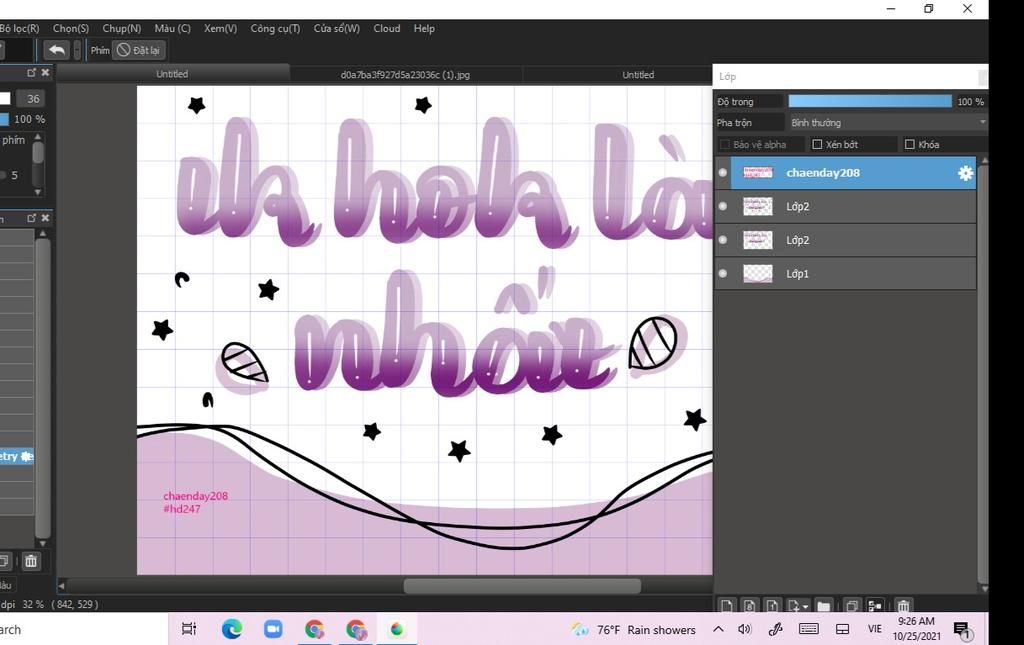Viewport: 1024px width, 645px height.
Task: Click the layer panel vertical scrollbar
Action: click(984, 375)
